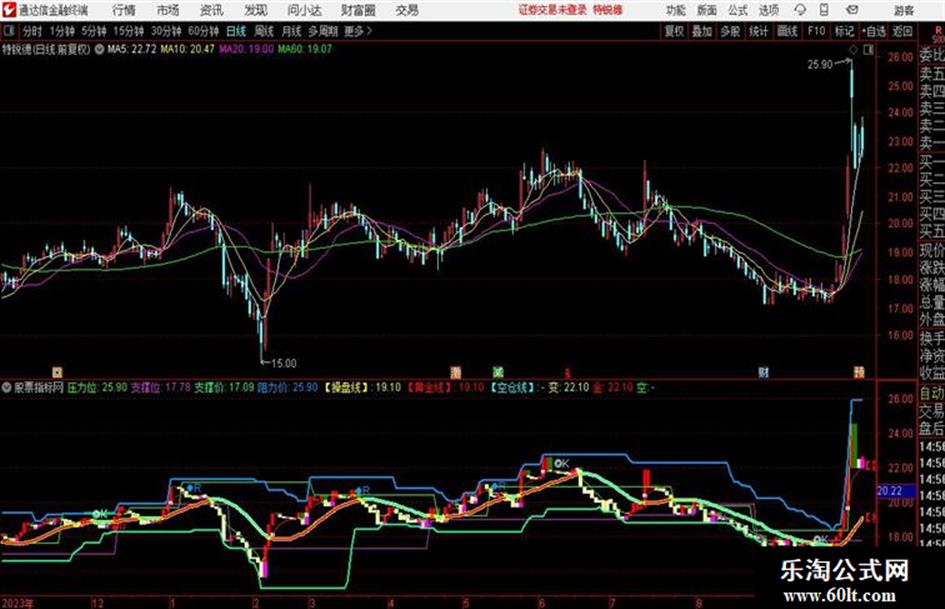The height and width of the screenshot is (609, 945).
Task: Click the MA60: 19.07 indicator value
Action: coord(304,49)
